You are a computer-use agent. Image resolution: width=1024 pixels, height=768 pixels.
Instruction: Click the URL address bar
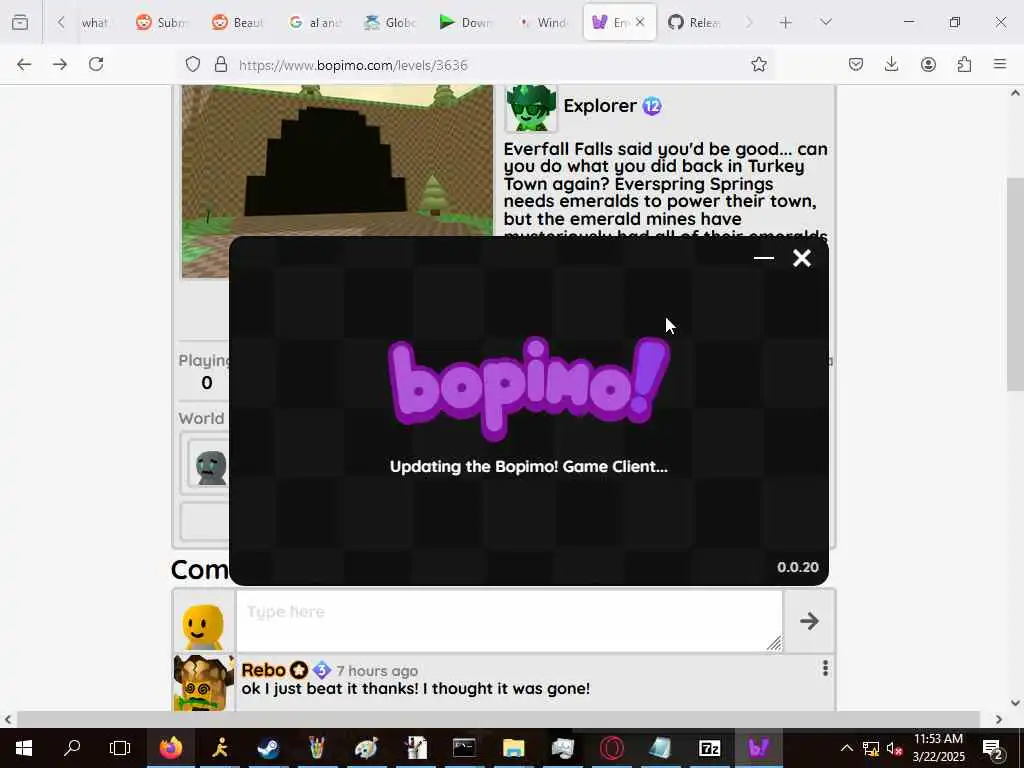[483, 65]
